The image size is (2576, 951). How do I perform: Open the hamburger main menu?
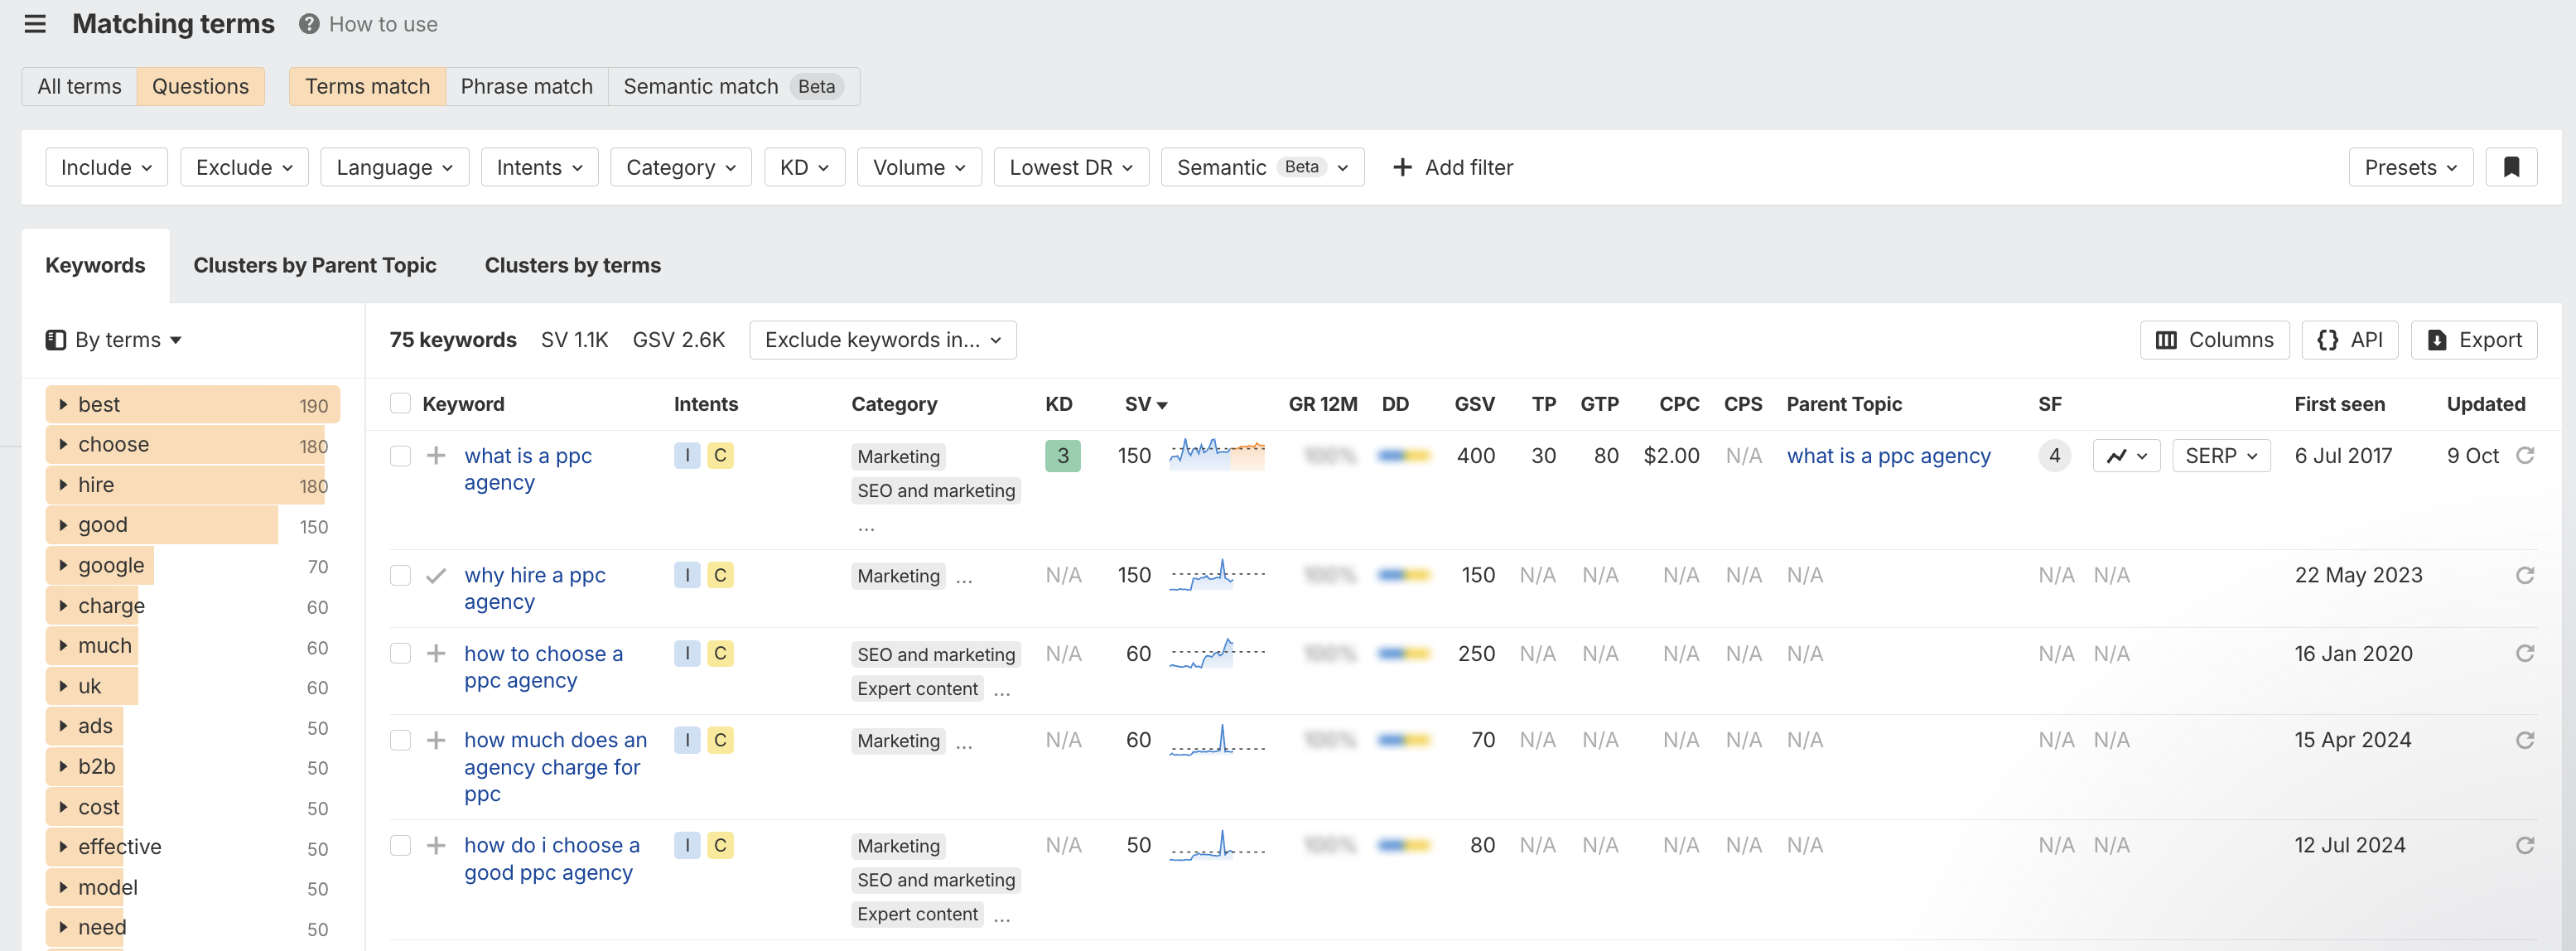[x=35, y=24]
